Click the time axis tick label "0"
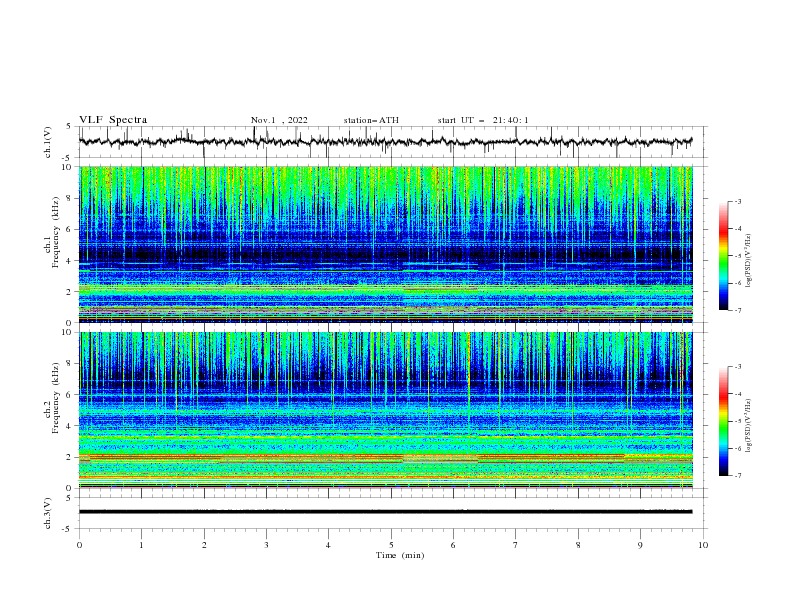792x612 pixels. click(x=79, y=545)
